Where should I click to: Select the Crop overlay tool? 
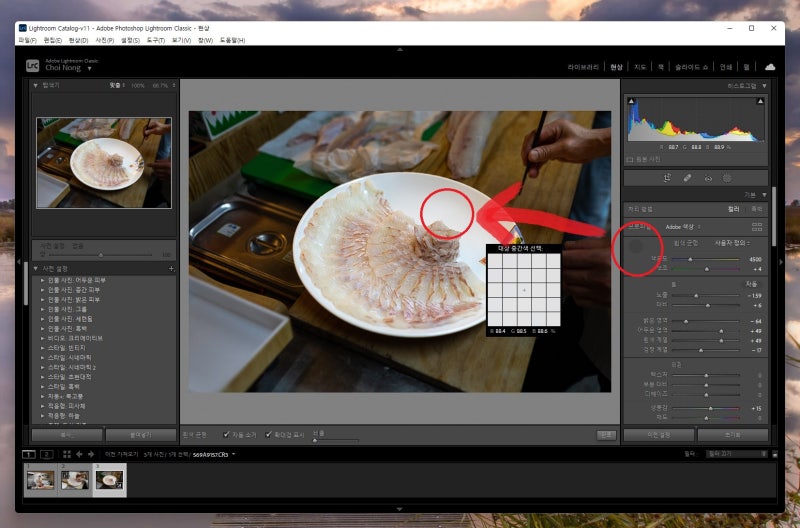[667, 178]
